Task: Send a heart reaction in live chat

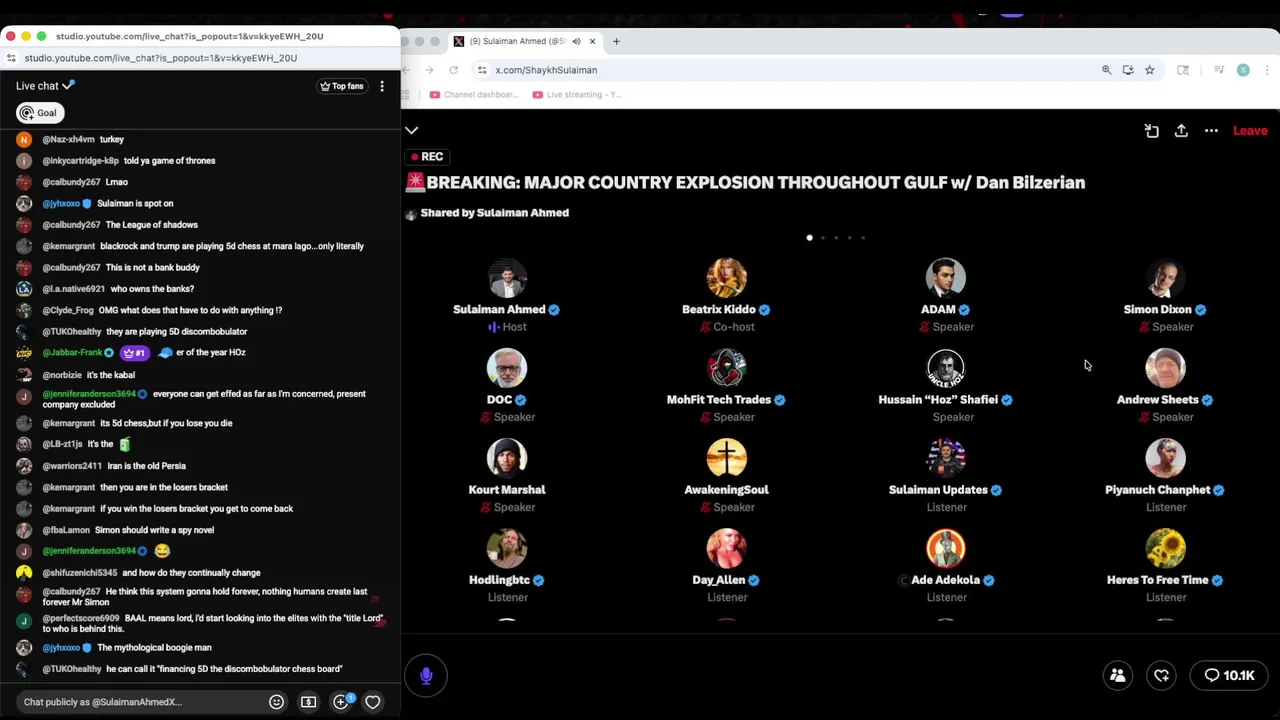Action: point(372,702)
